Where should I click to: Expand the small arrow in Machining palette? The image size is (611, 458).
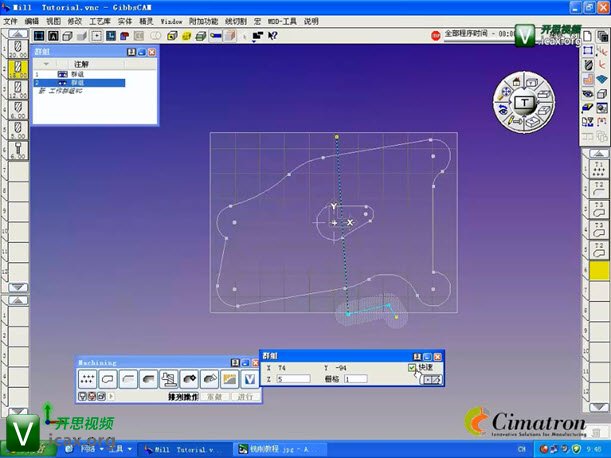(x=112, y=397)
